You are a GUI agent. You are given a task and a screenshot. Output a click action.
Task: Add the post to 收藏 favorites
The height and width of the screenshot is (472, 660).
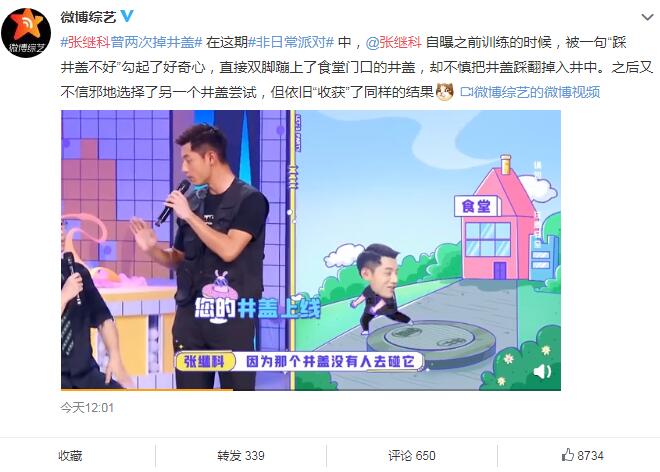[x=70, y=456]
